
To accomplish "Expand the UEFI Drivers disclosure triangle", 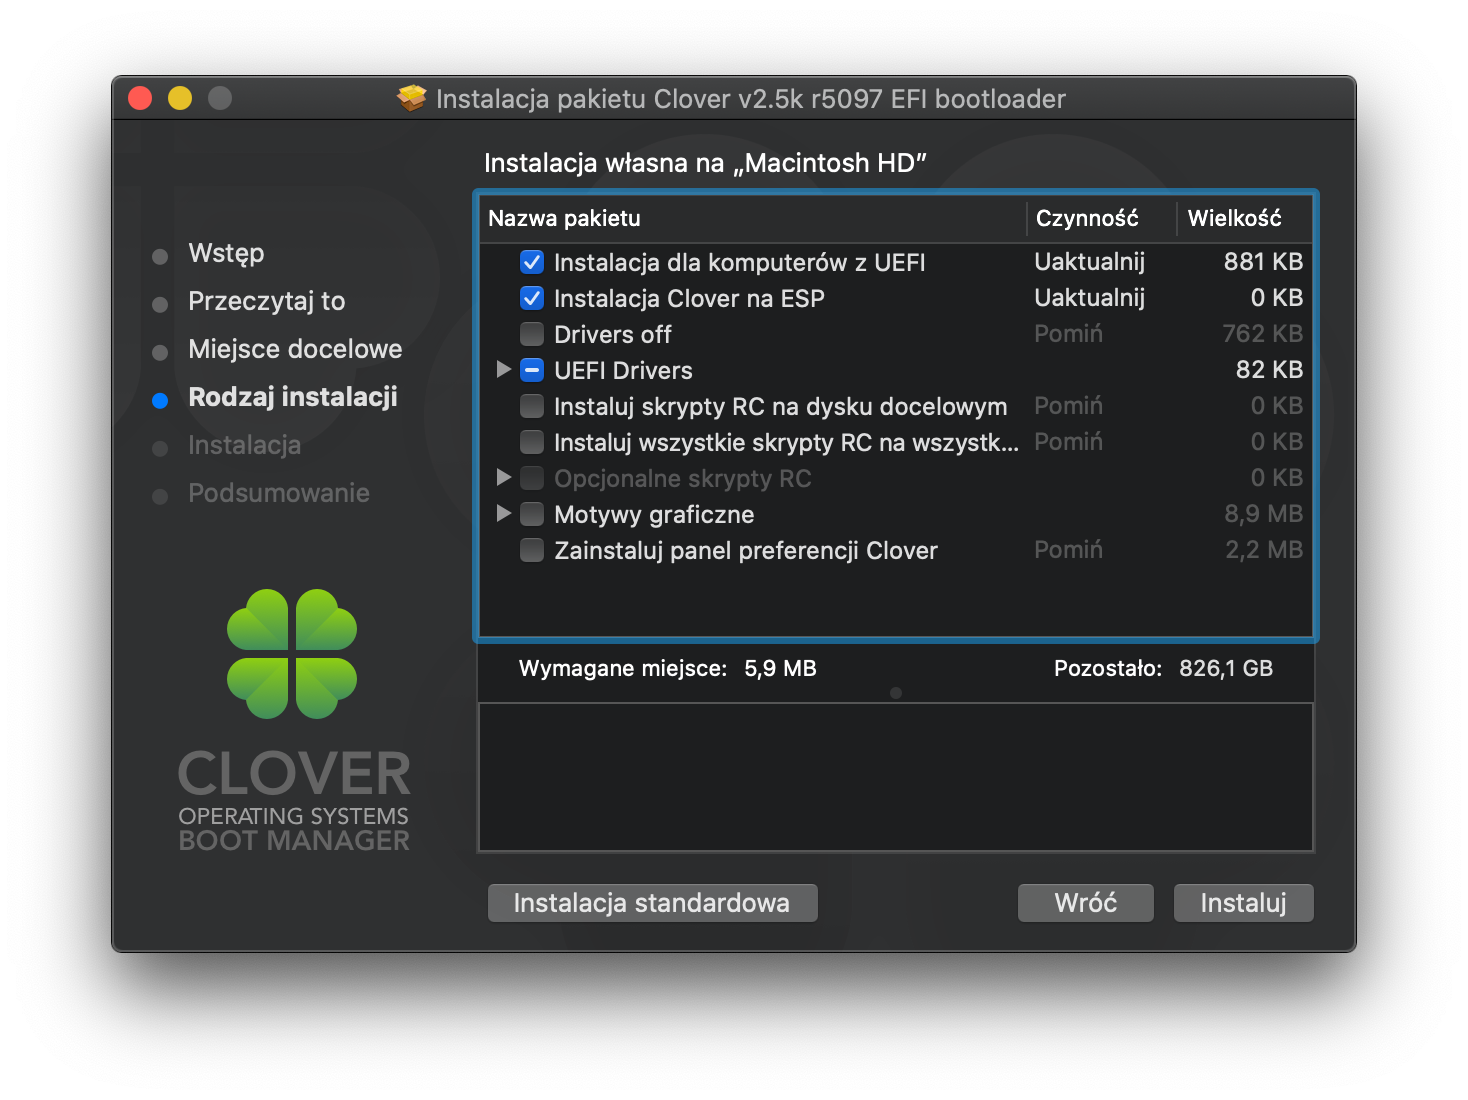I will pyautogui.click(x=504, y=370).
